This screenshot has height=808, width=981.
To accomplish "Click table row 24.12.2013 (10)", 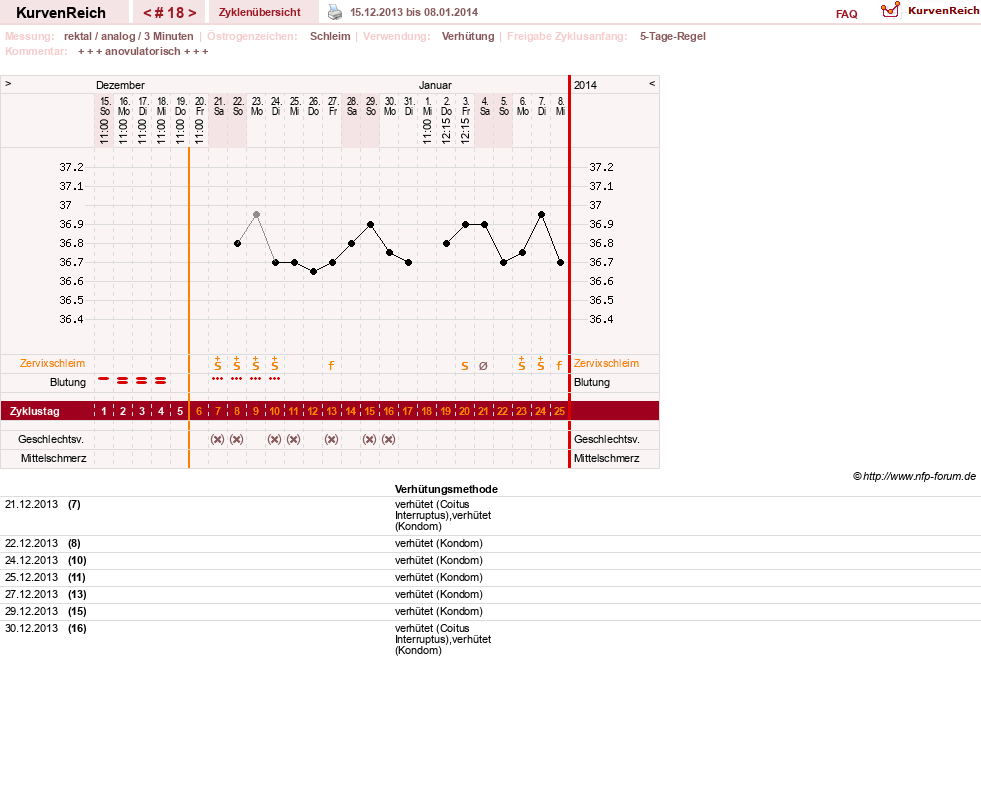I will tap(490, 561).
